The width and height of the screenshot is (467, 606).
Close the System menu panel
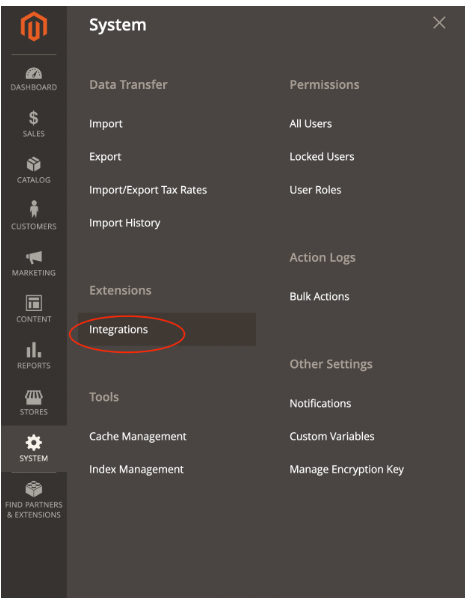point(439,23)
